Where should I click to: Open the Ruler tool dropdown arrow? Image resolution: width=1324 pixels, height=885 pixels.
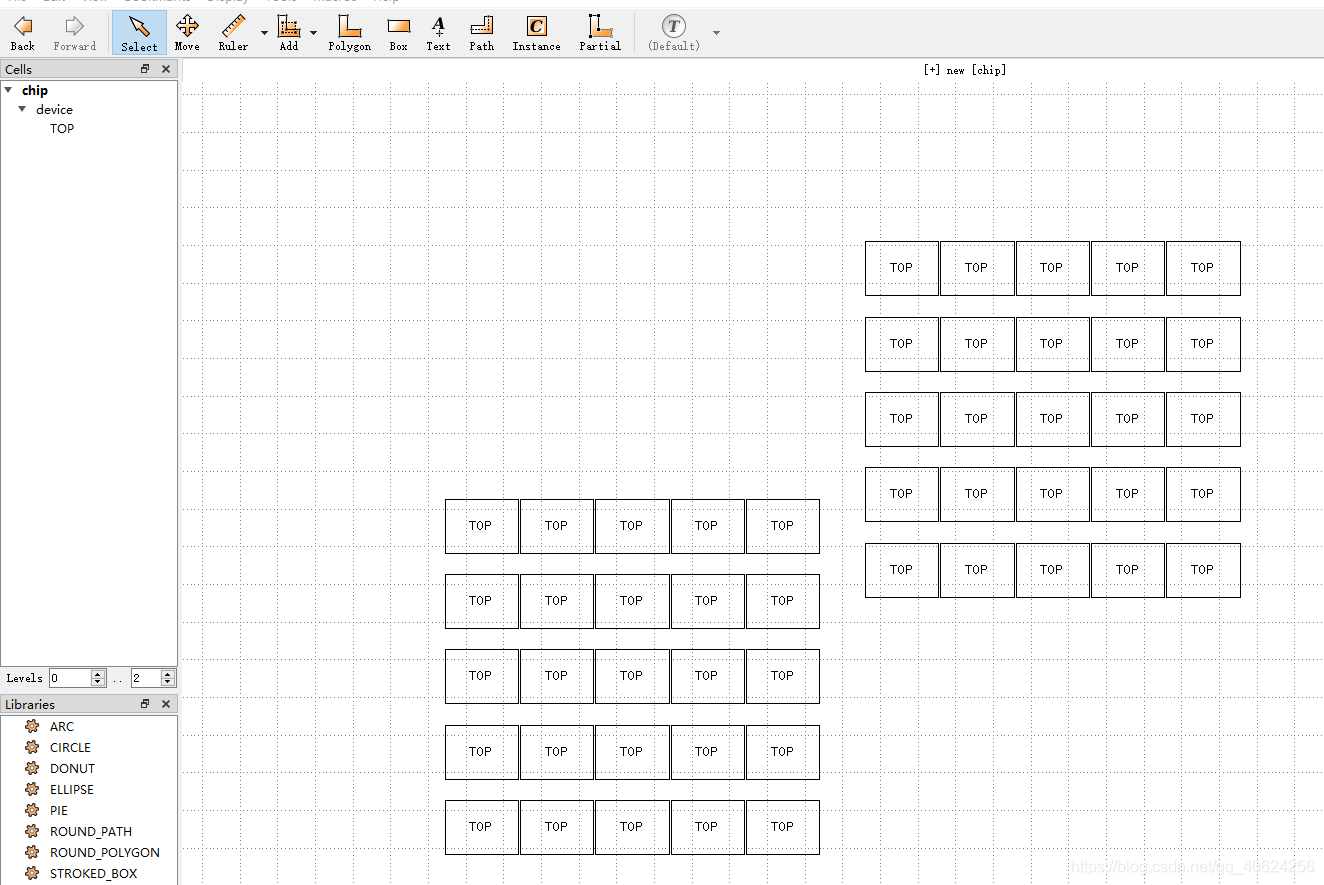(x=264, y=33)
